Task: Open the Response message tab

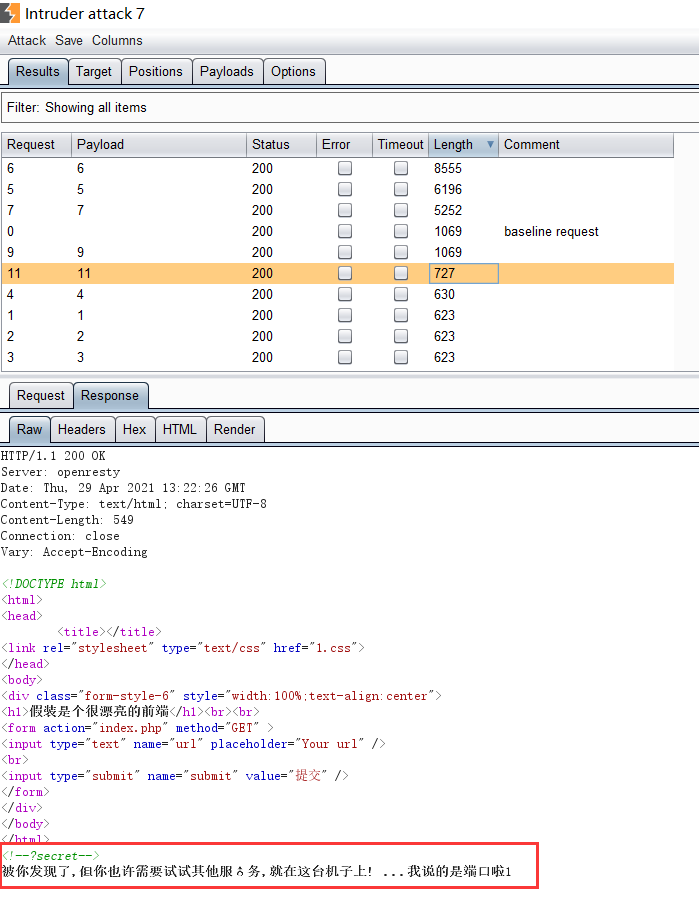Action: click(x=110, y=395)
